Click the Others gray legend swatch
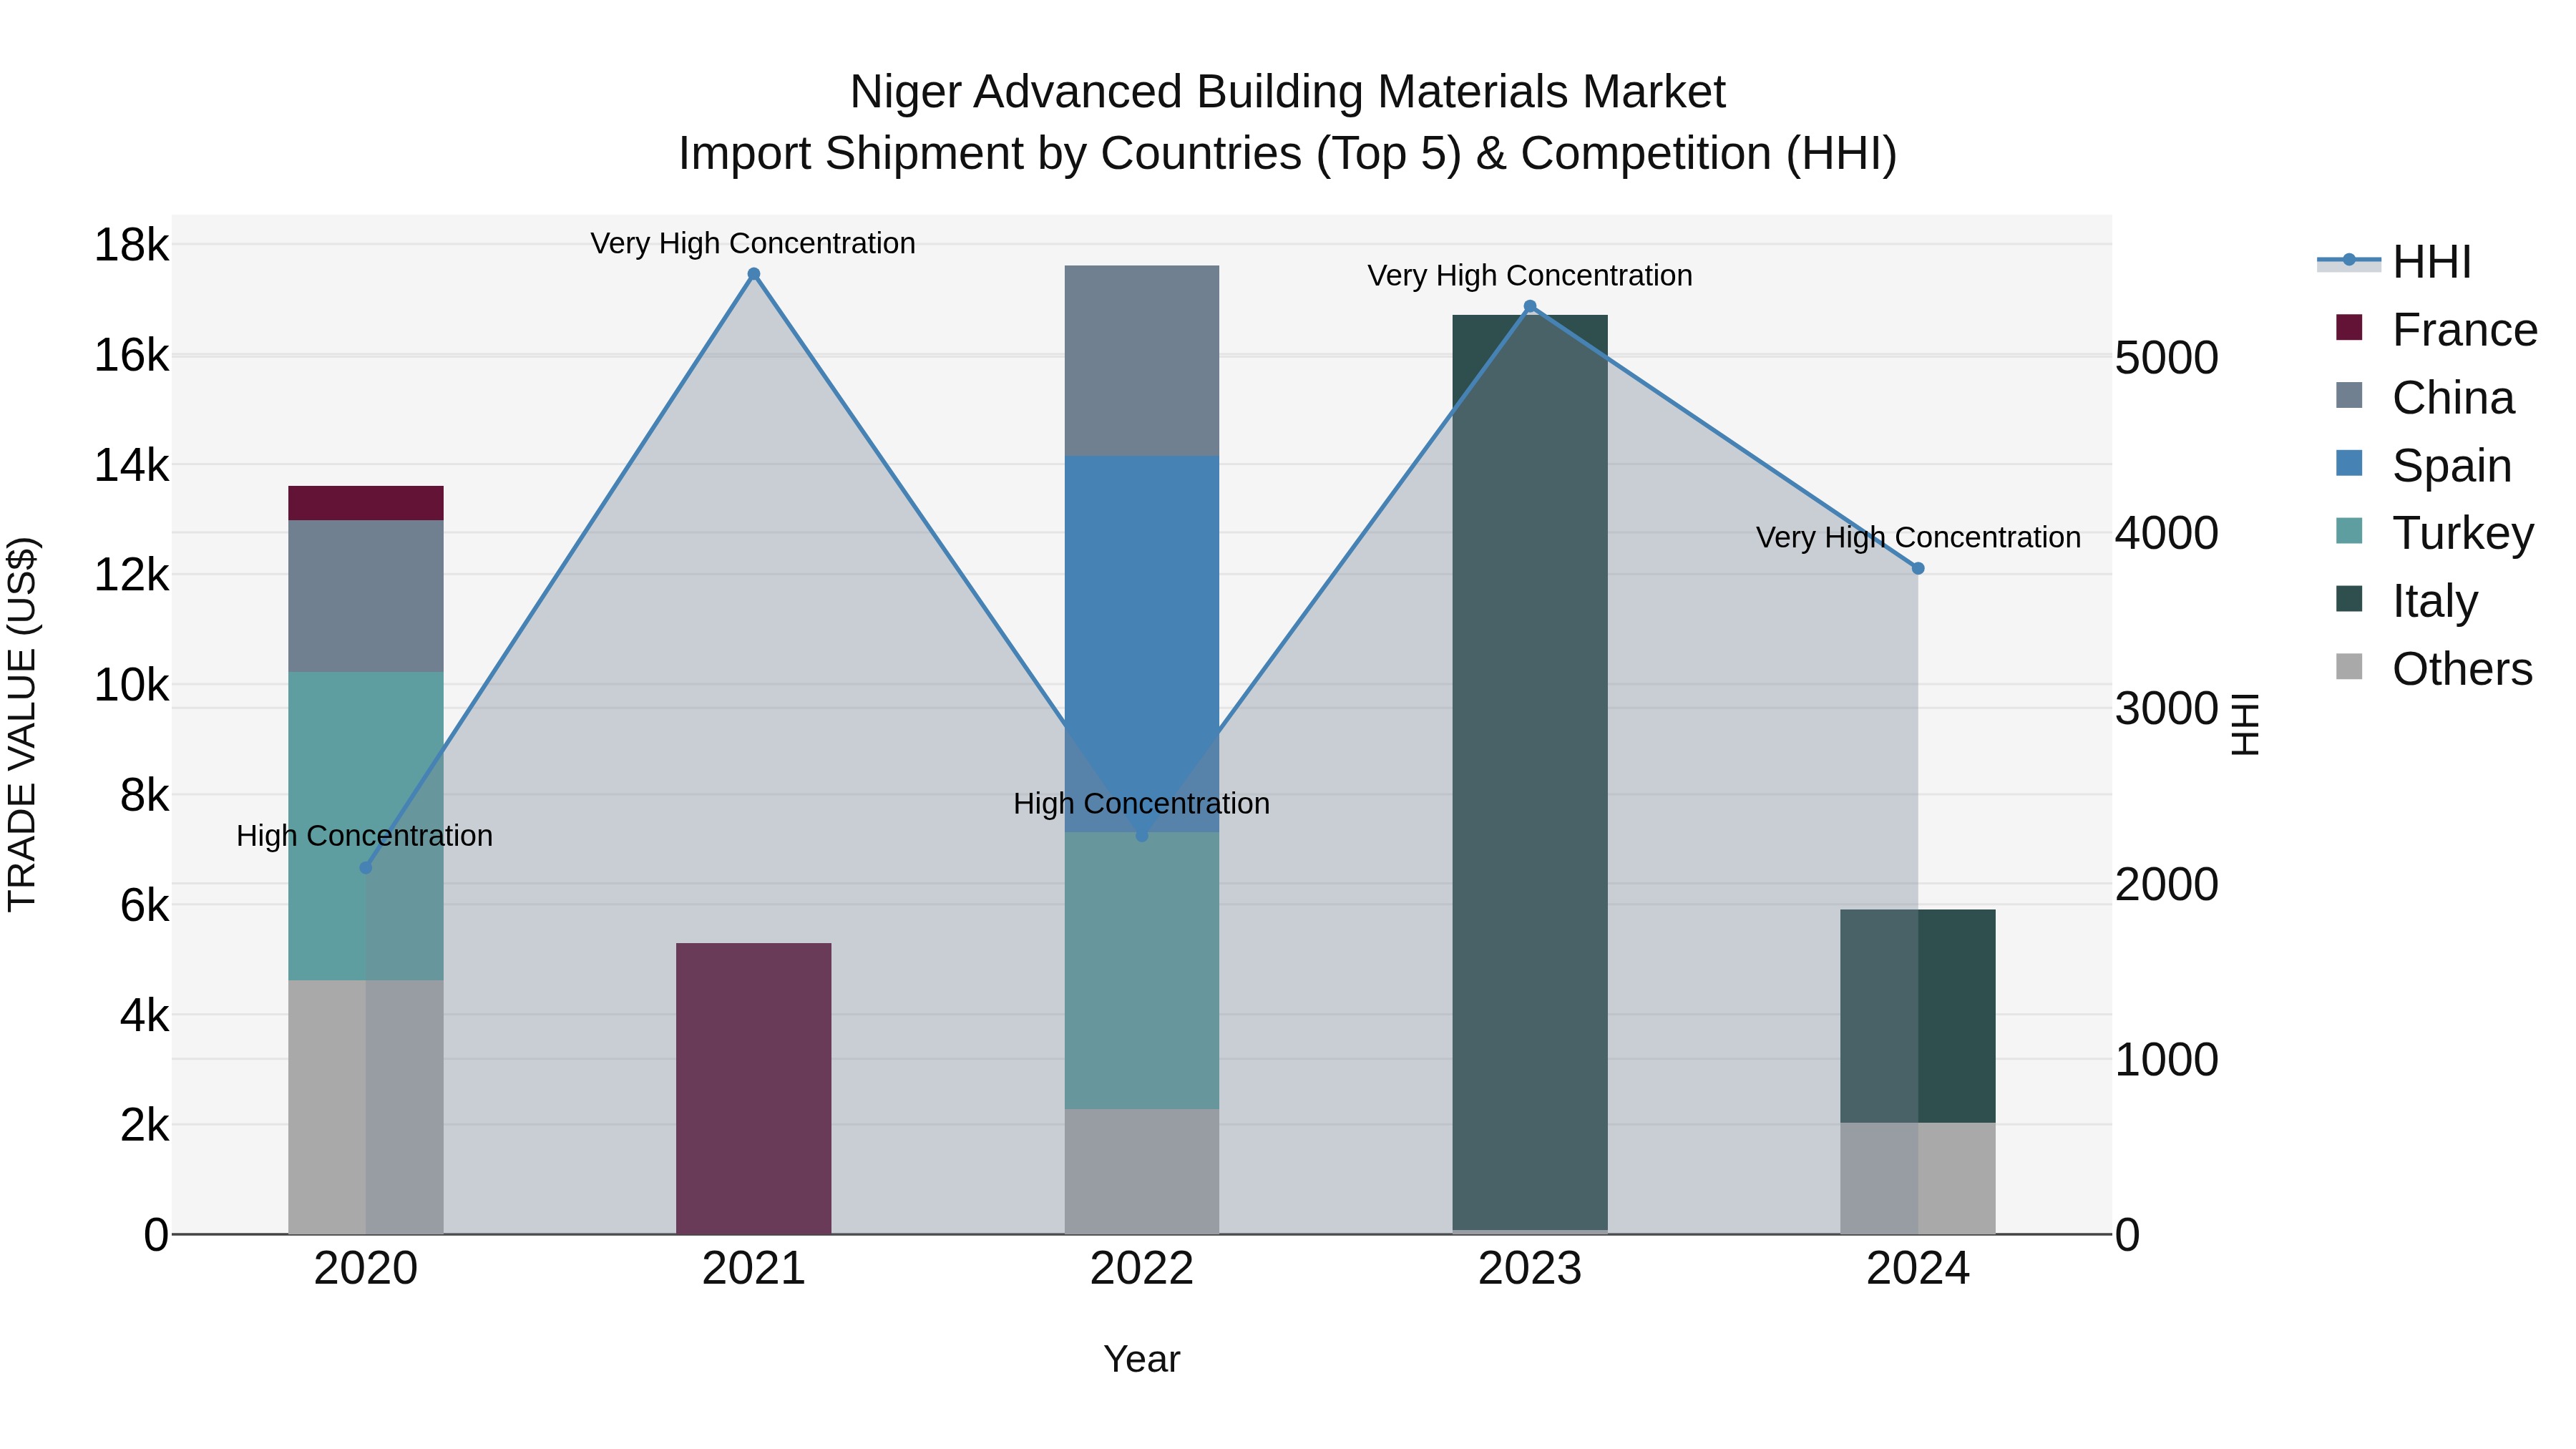The width and height of the screenshot is (2576, 1449). [2349, 667]
